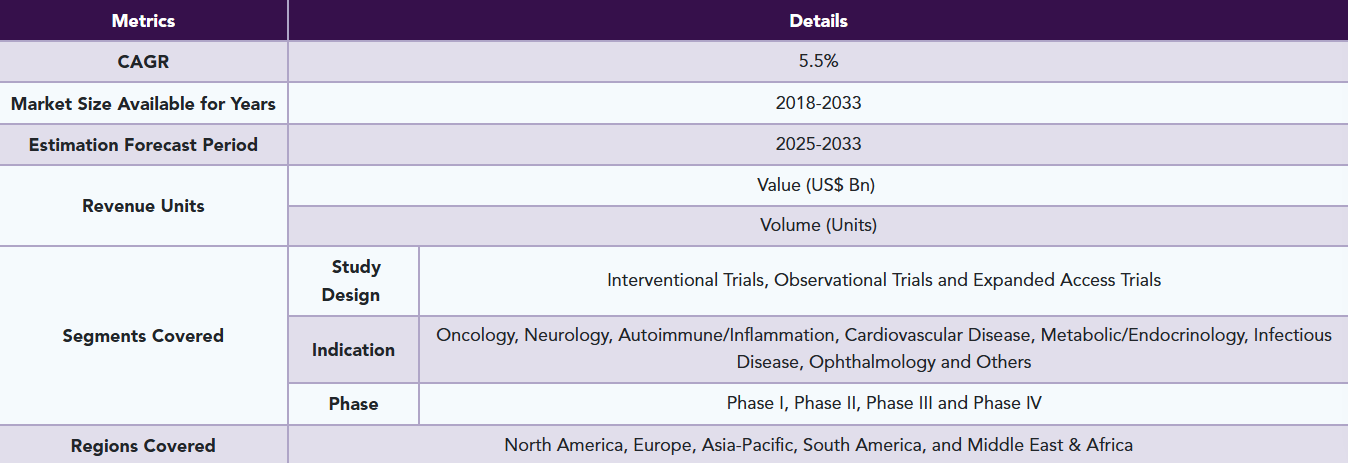Viewport: 1348px width, 463px height.
Task: Click the '2025-2033' value cell
Action: [818, 144]
